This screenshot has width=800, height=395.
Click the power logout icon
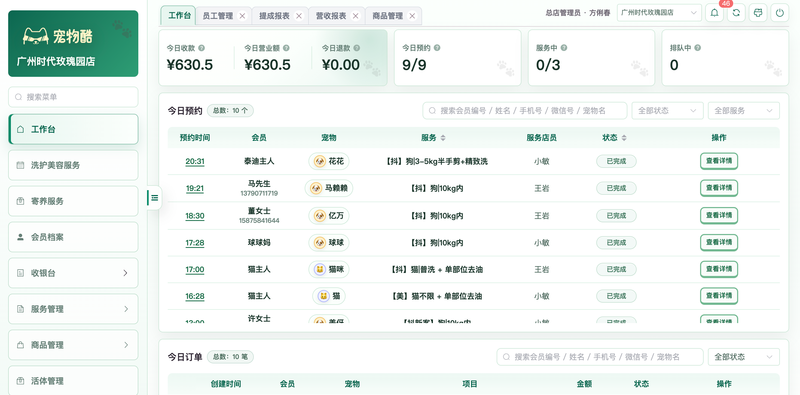point(780,13)
